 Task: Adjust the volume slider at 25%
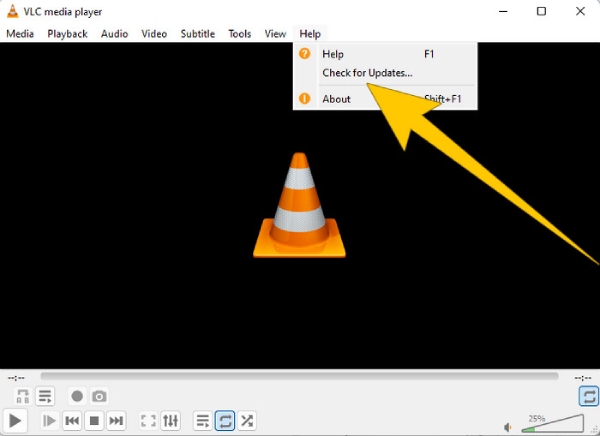(553, 423)
